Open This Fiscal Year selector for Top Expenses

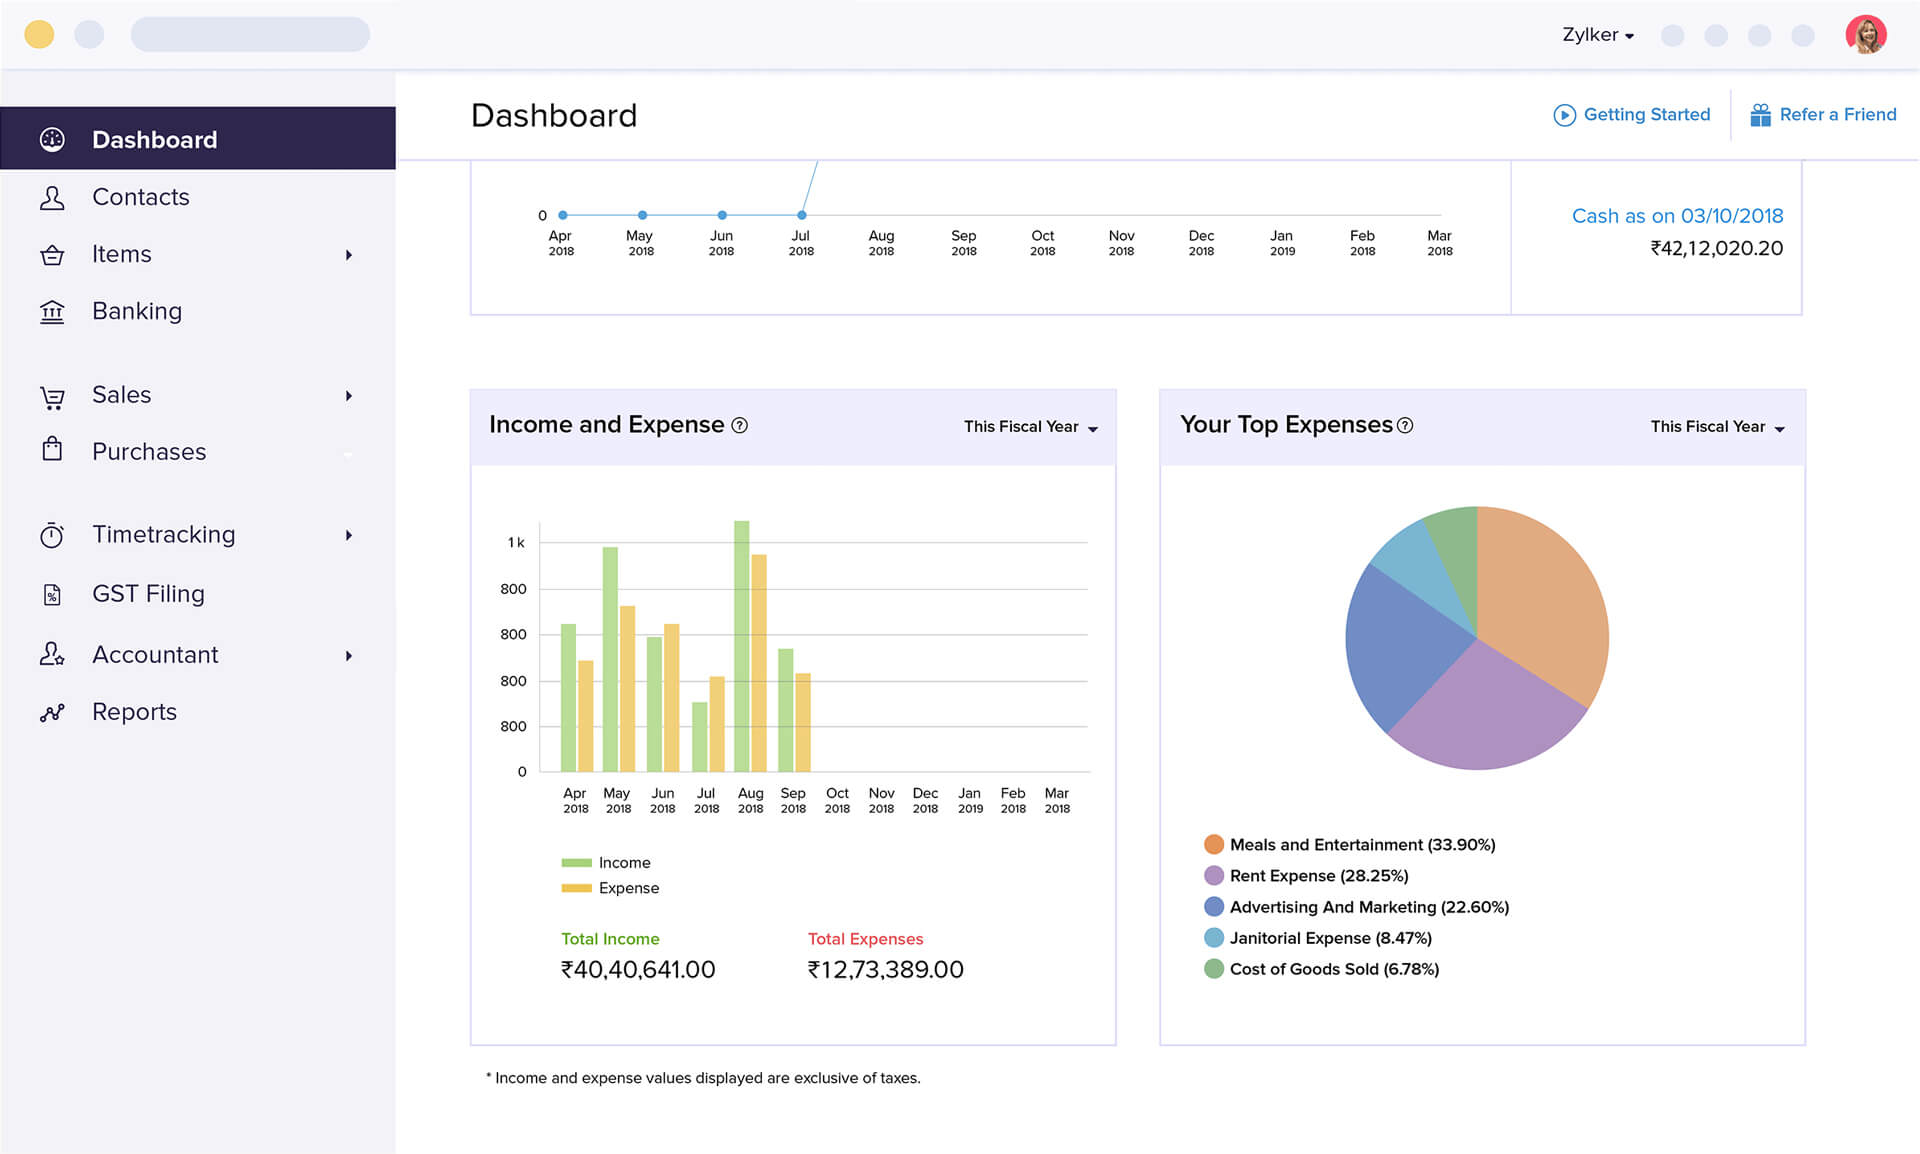click(1717, 426)
